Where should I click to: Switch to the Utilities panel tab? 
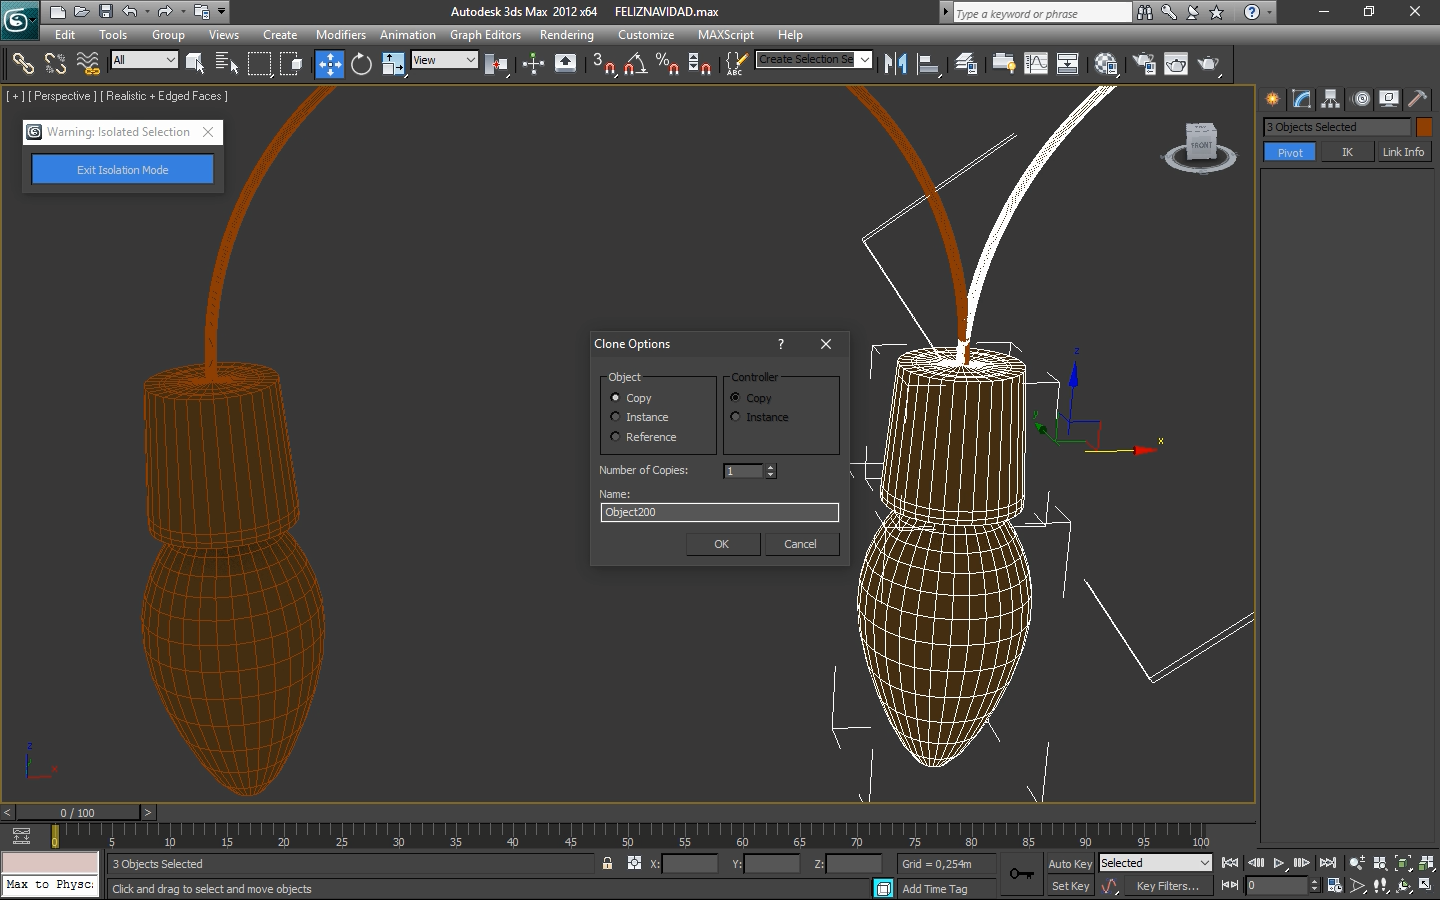(x=1417, y=99)
